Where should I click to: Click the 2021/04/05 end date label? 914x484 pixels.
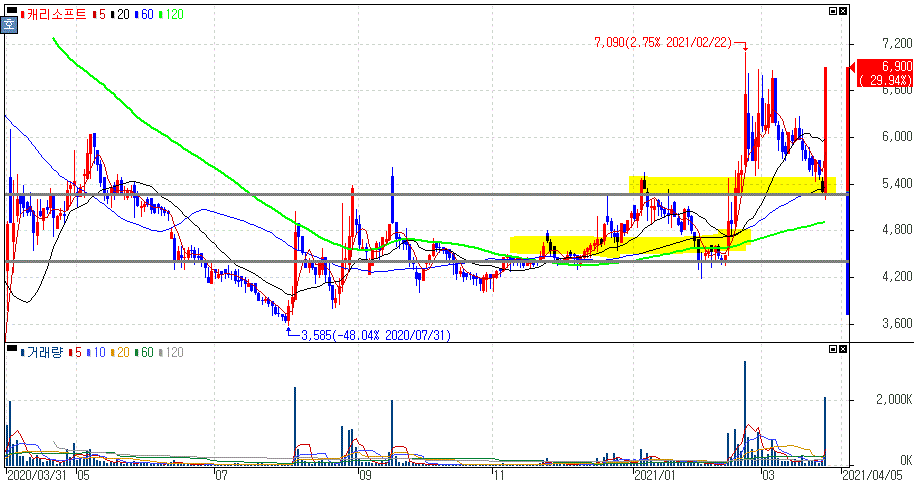(x=872, y=475)
